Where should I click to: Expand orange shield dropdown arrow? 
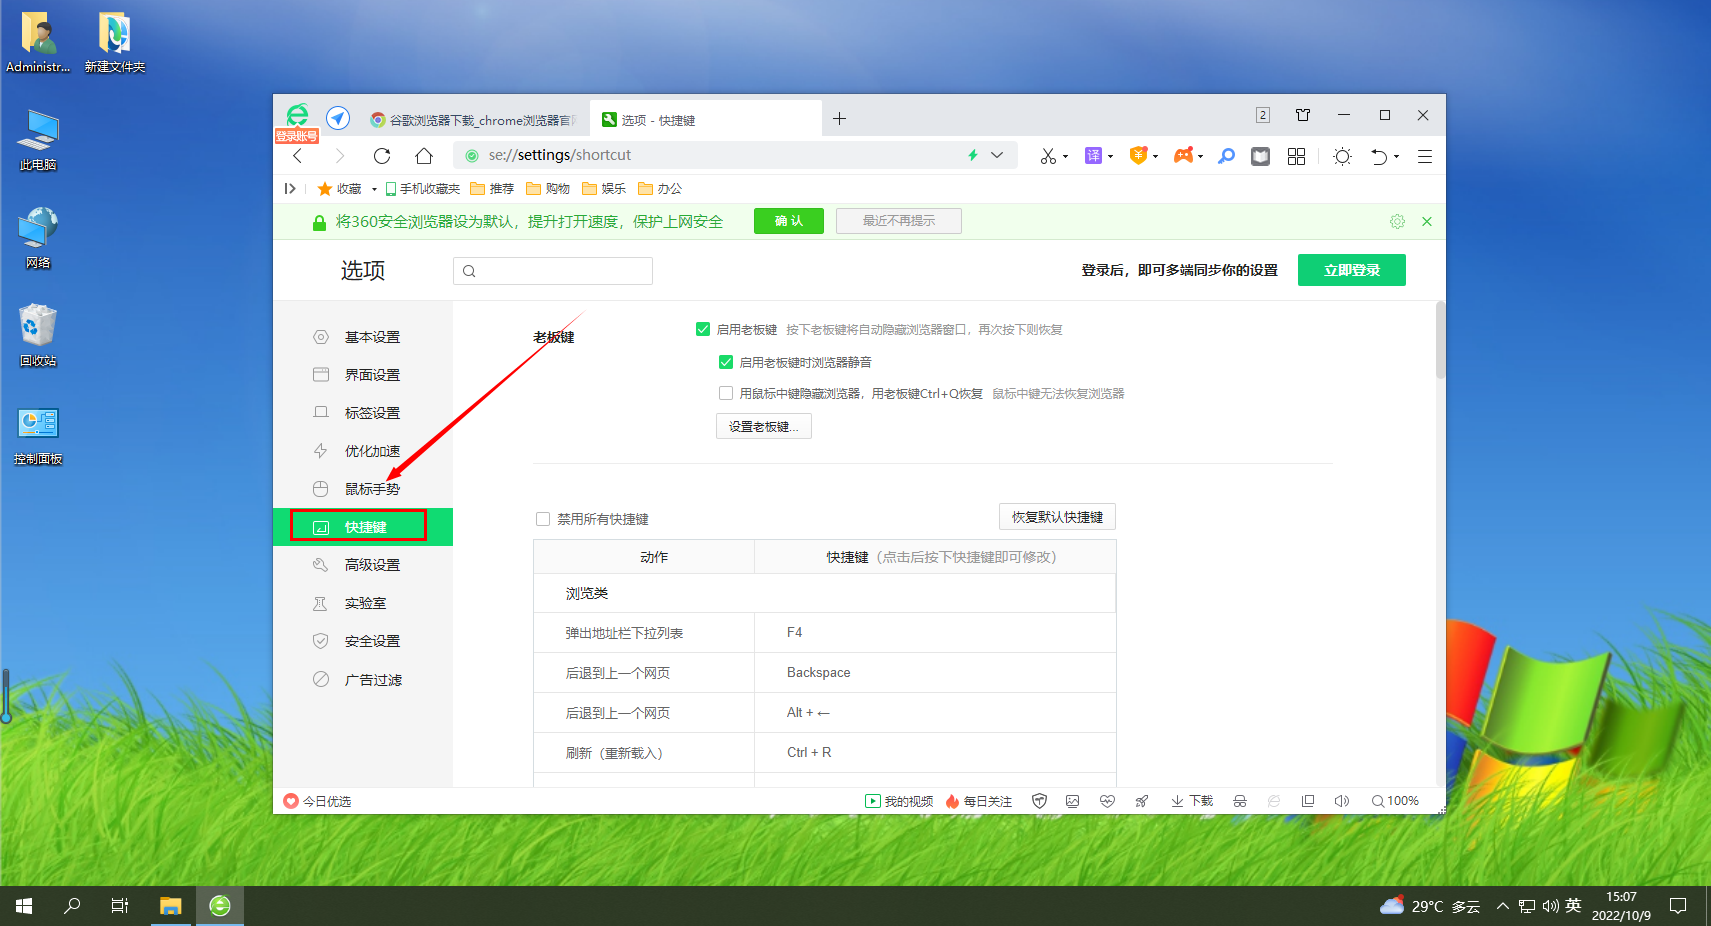[x=1156, y=157]
